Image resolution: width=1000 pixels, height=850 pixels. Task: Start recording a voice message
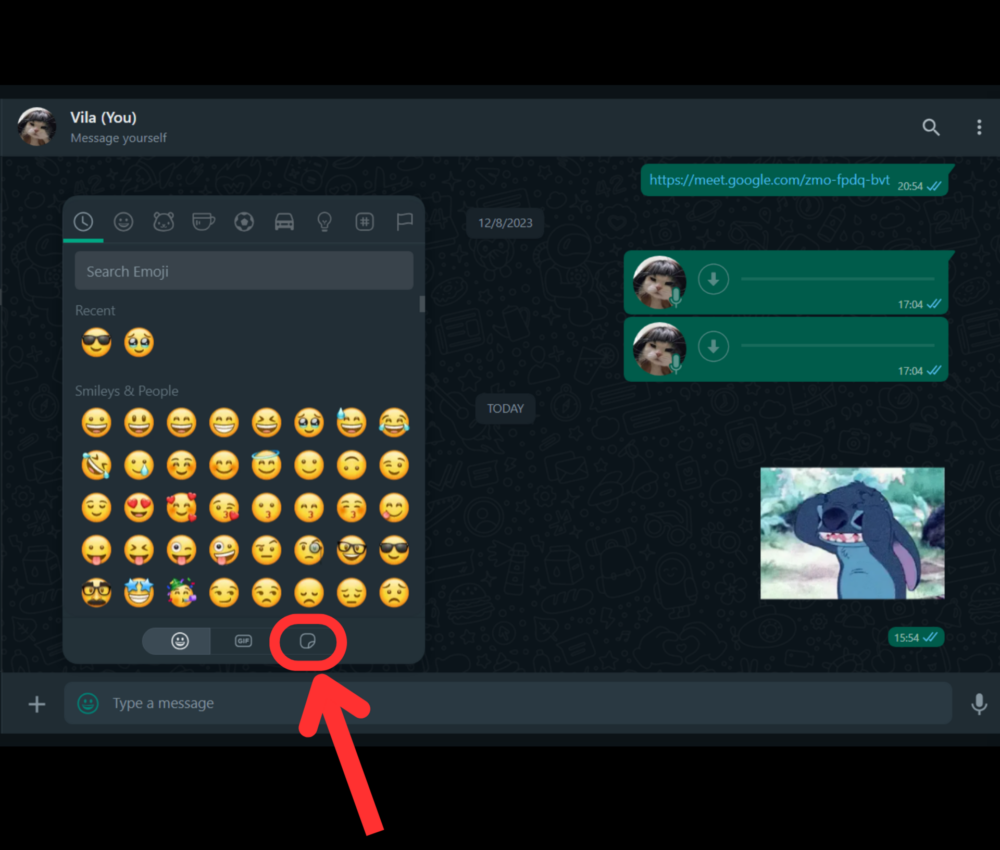pos(978,703)
